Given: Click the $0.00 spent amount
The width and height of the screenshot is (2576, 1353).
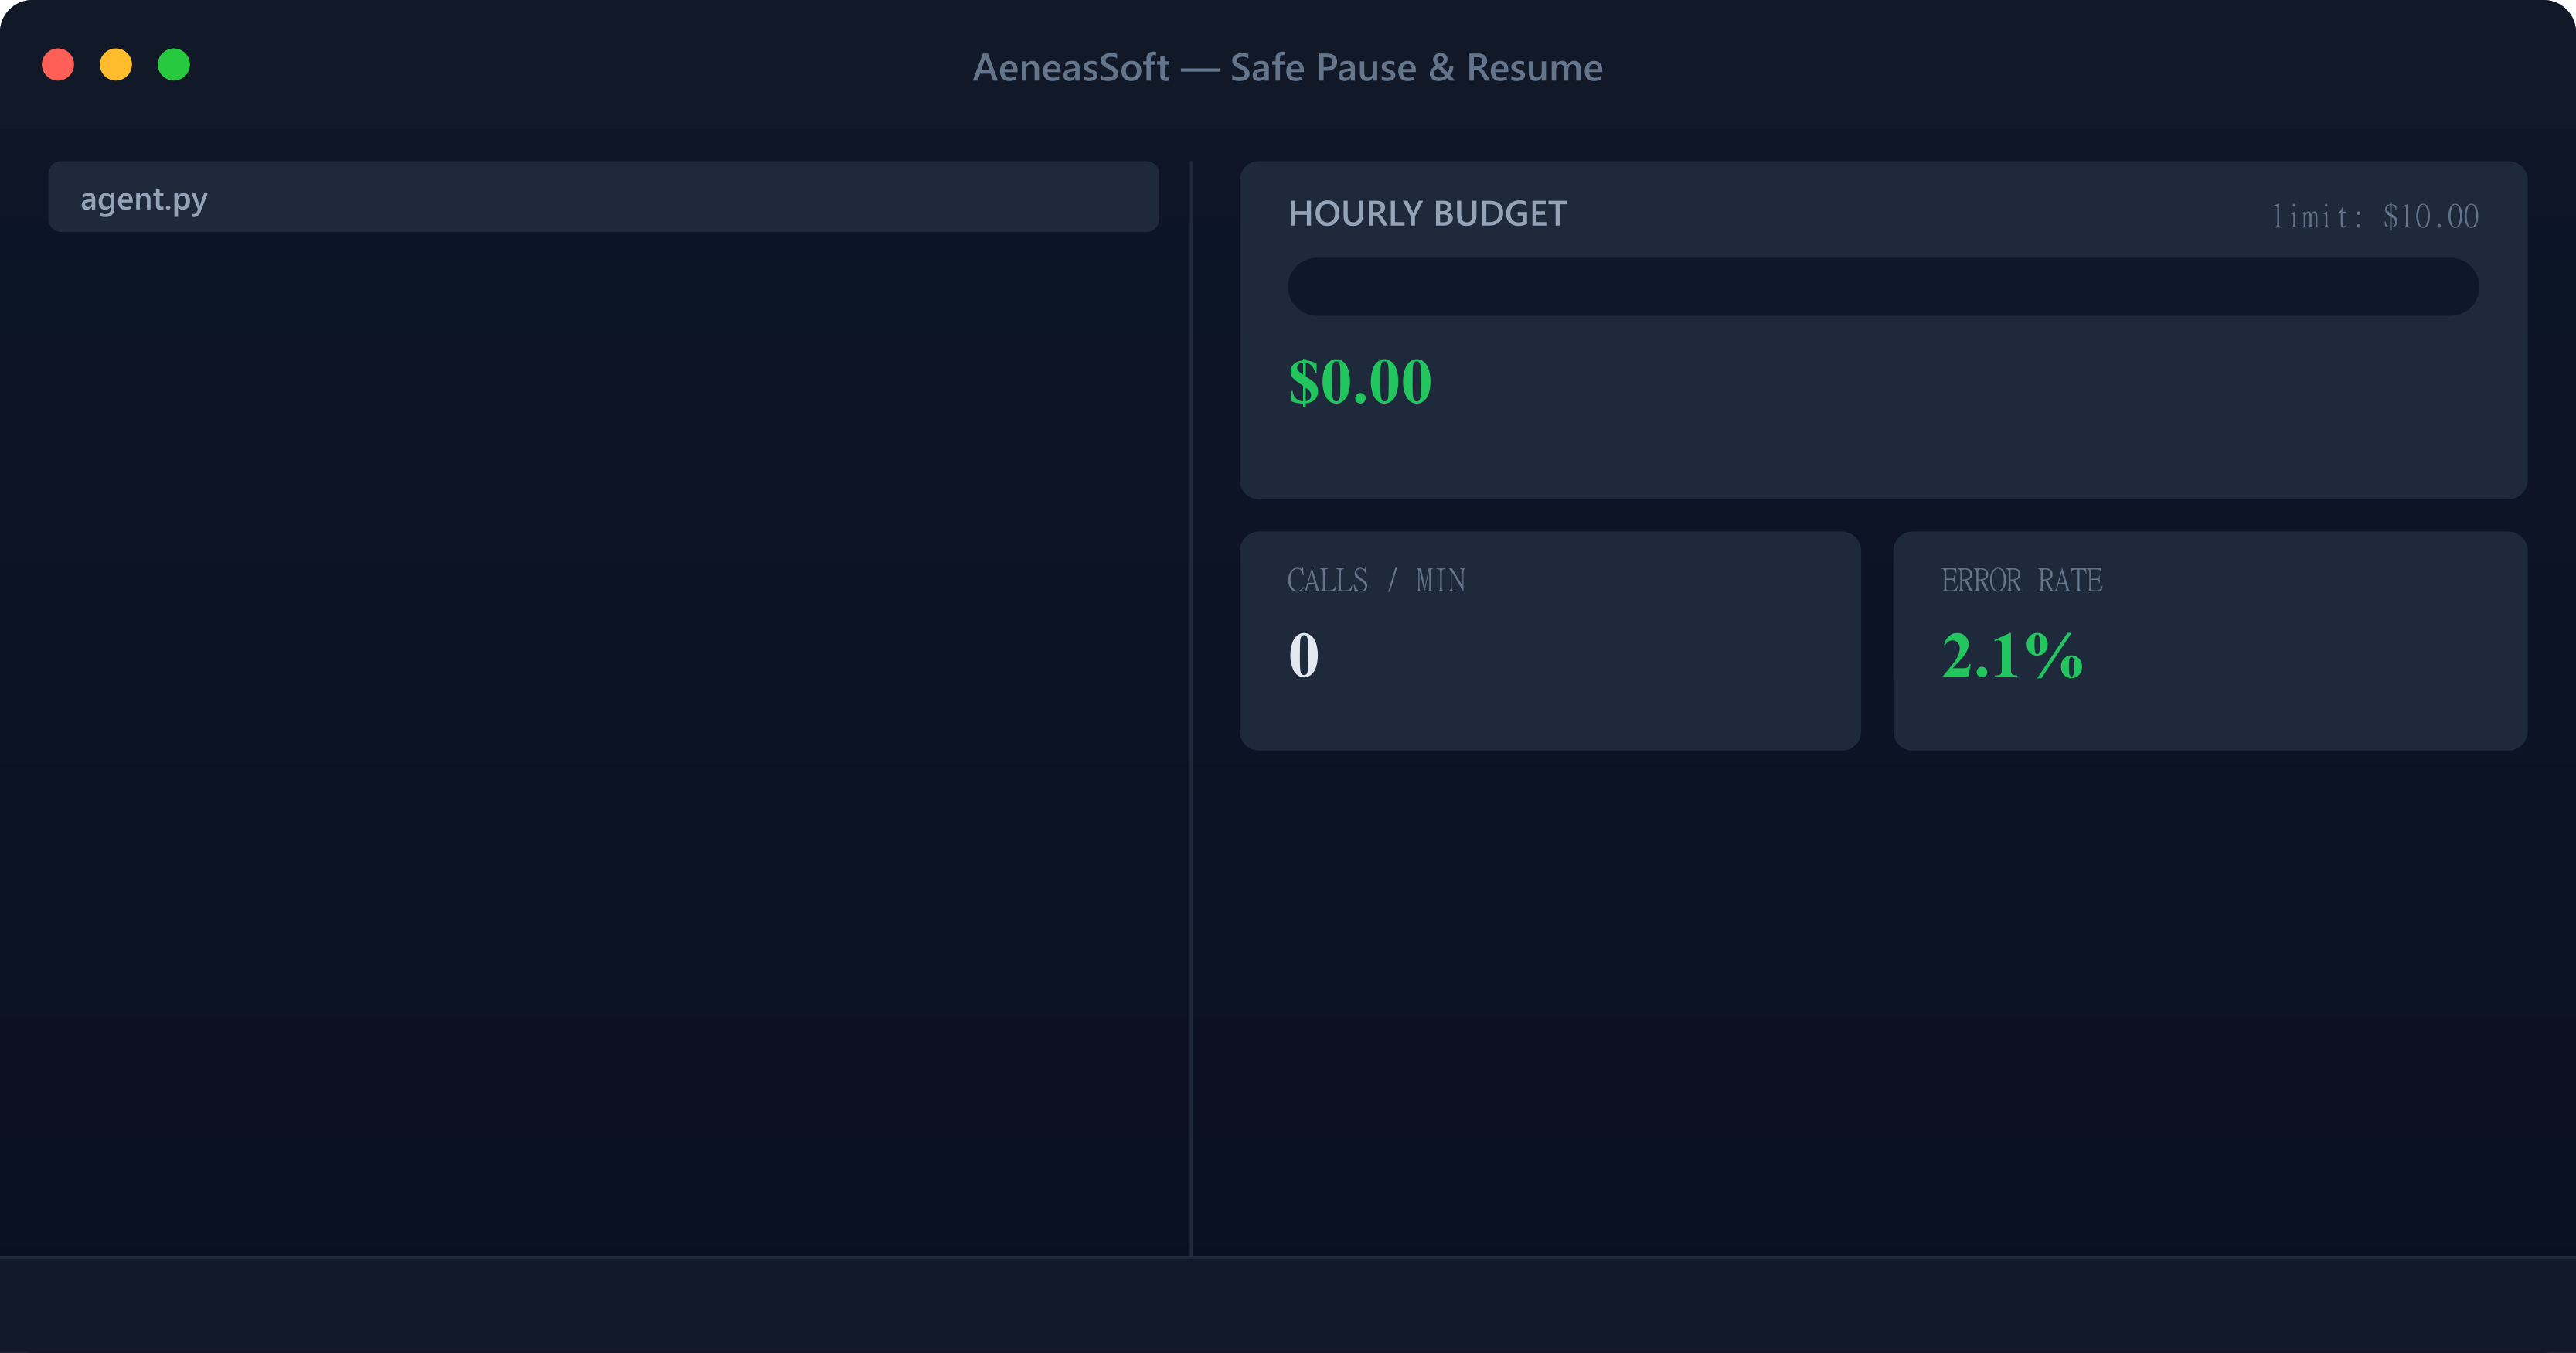Looking at the screenshot, I should click(x=1360, y=381).
